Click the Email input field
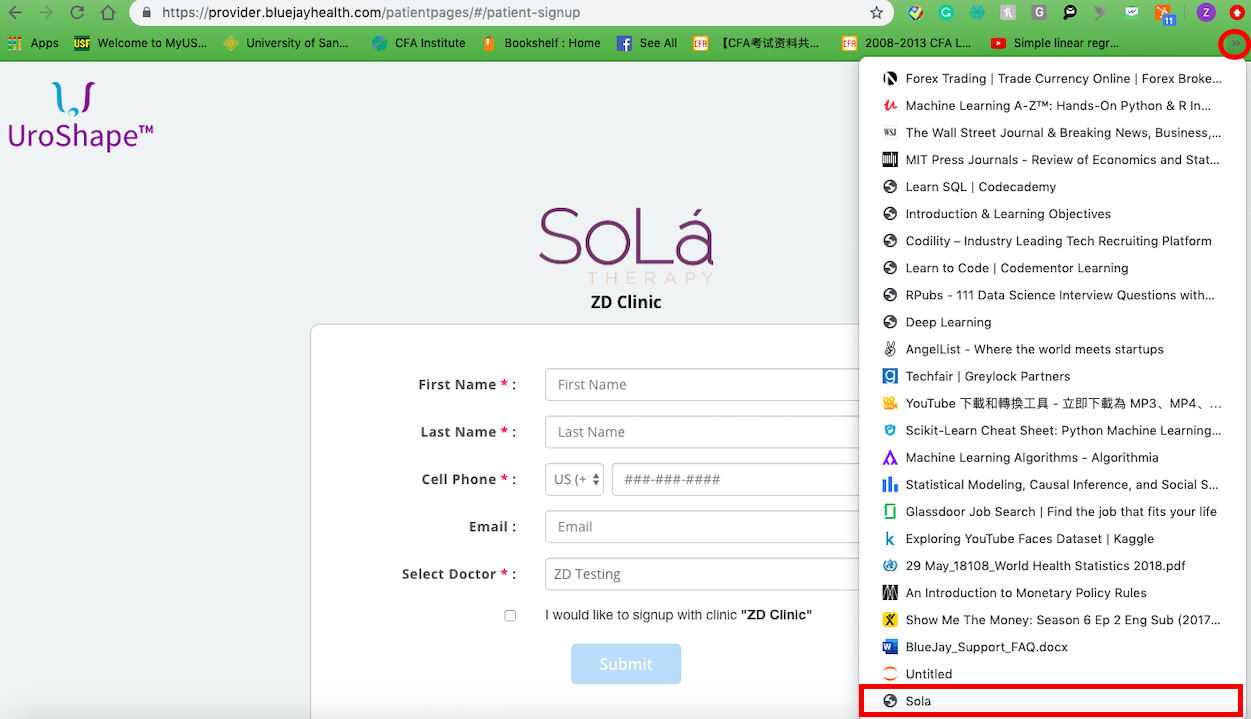Screen dimensions: 1251x719 pyautogui.click(x=701, y=527)
